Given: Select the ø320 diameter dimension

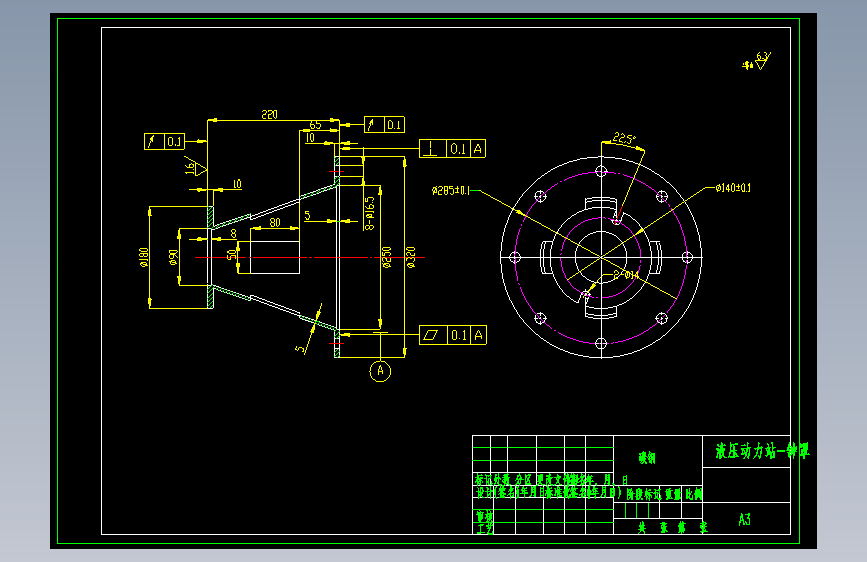Looking at the screenshot, I should pyautogui.click(x=410, y=257).
